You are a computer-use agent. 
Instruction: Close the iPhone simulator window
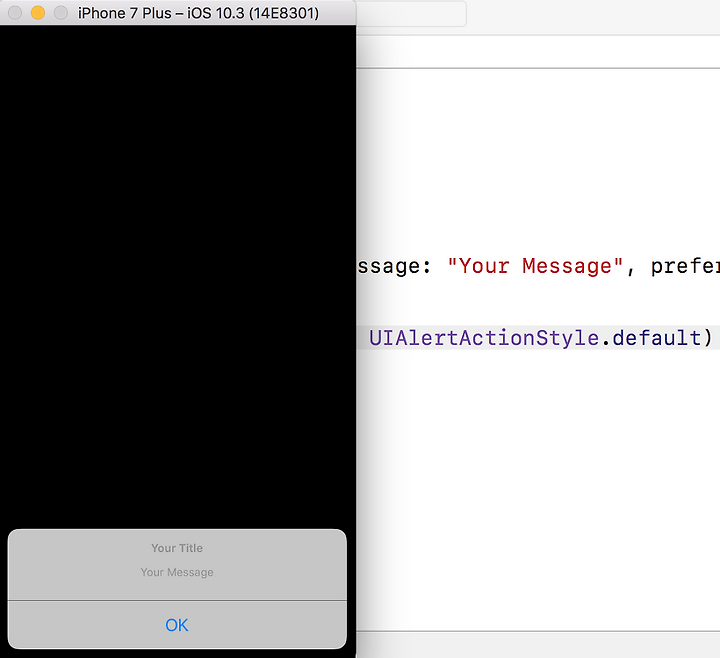(x=15, y=13)
